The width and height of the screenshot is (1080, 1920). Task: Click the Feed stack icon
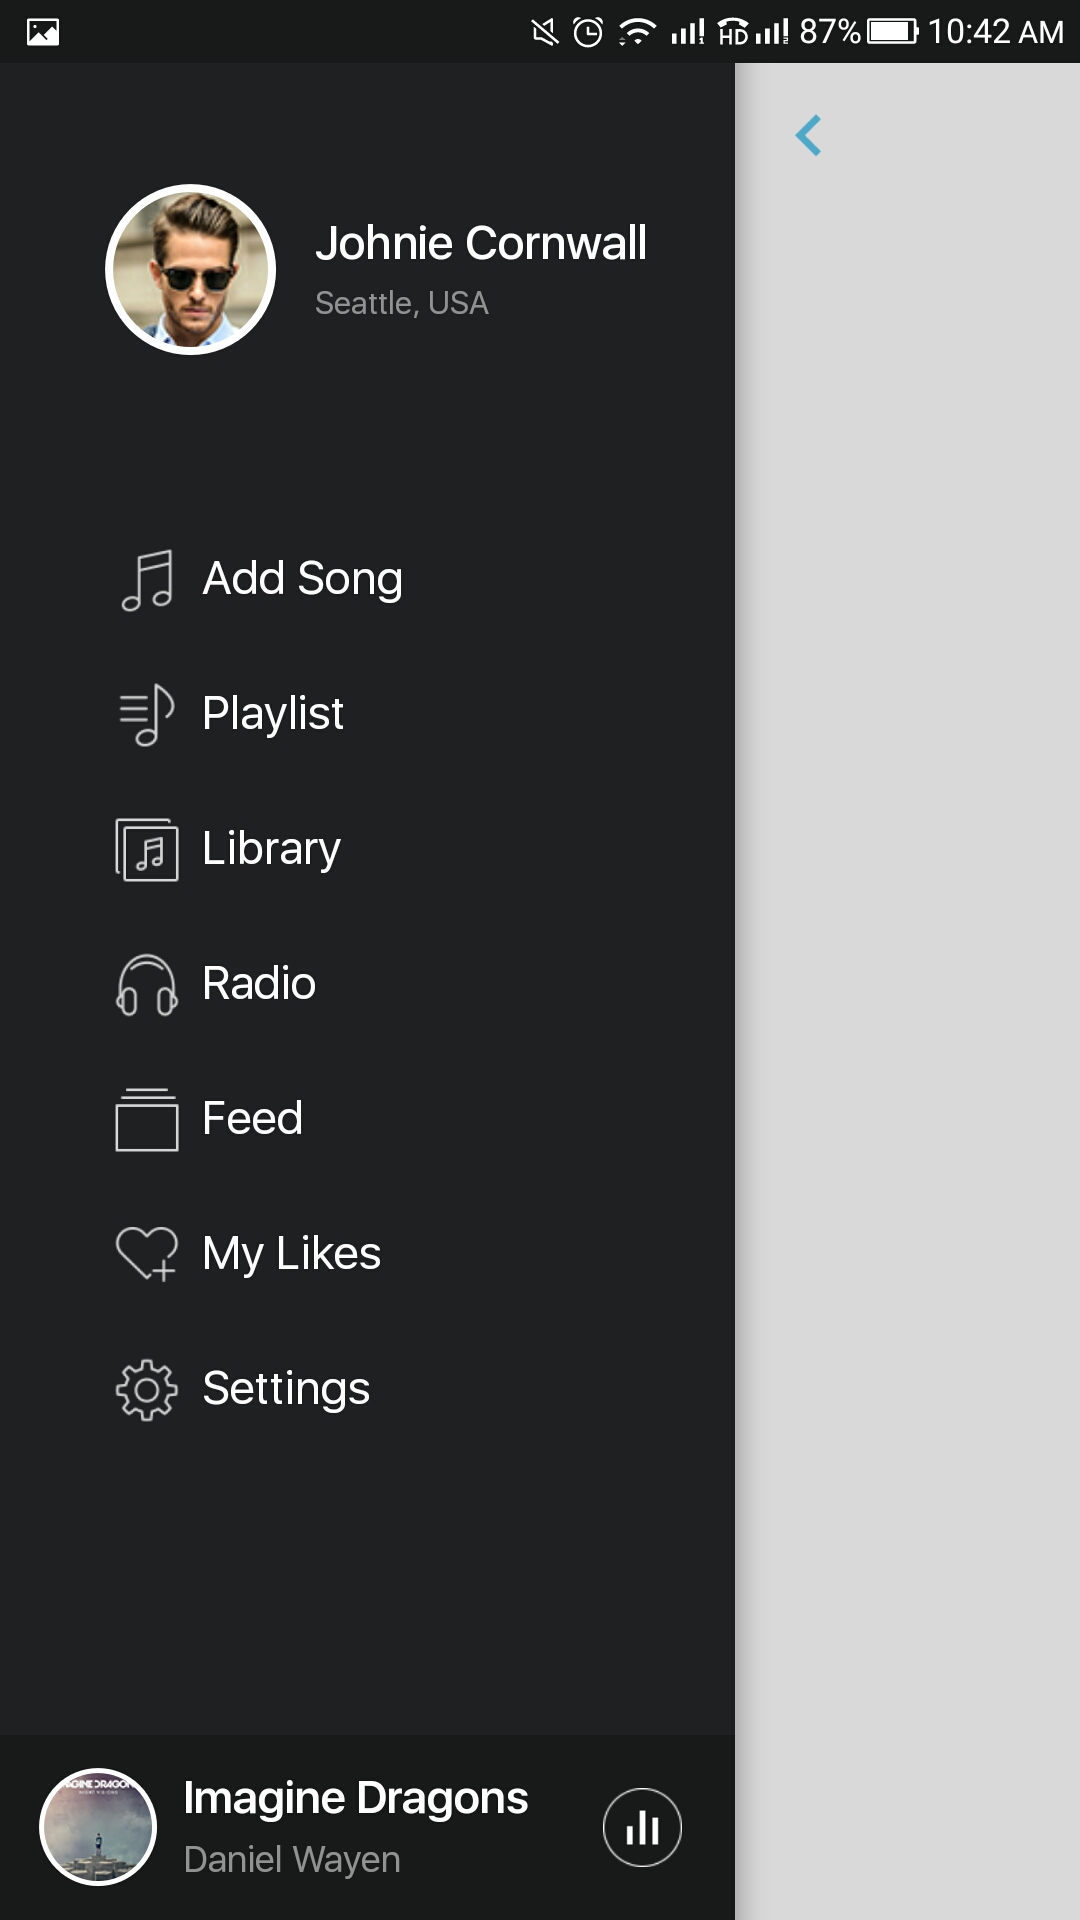click(x=147, y=1120)
